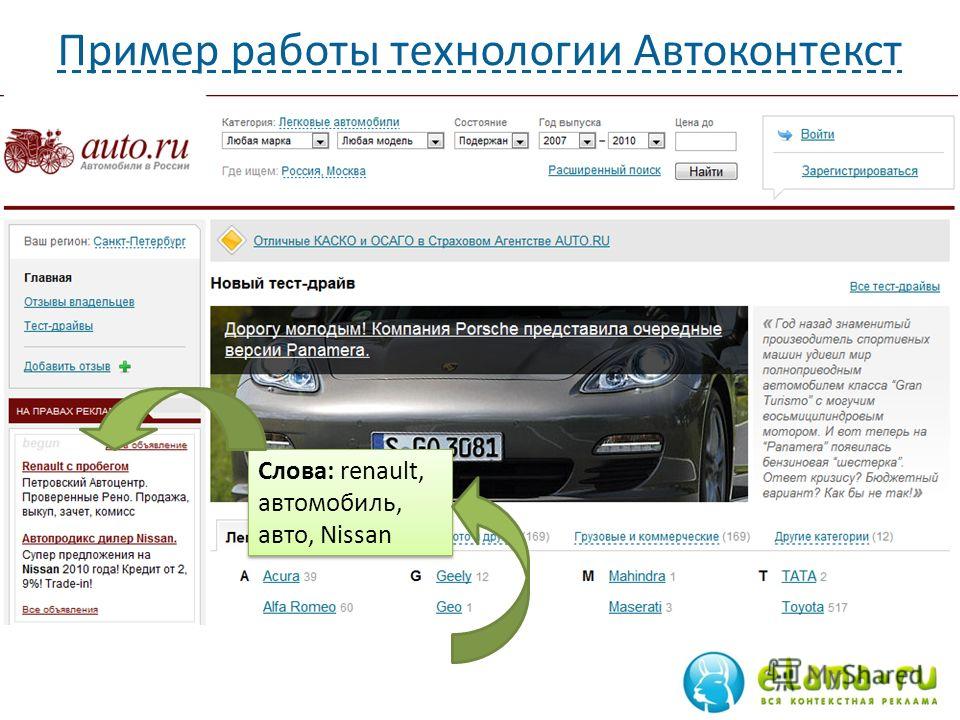
Task: Open Отзывы владельцев in sidebar
Action: point(79,302)
